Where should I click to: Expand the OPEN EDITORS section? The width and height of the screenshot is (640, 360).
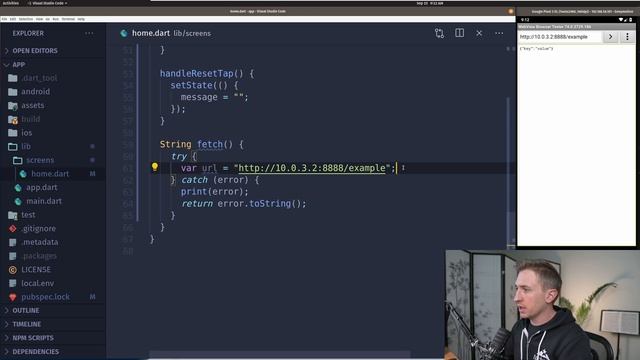[x=53, y=51]
